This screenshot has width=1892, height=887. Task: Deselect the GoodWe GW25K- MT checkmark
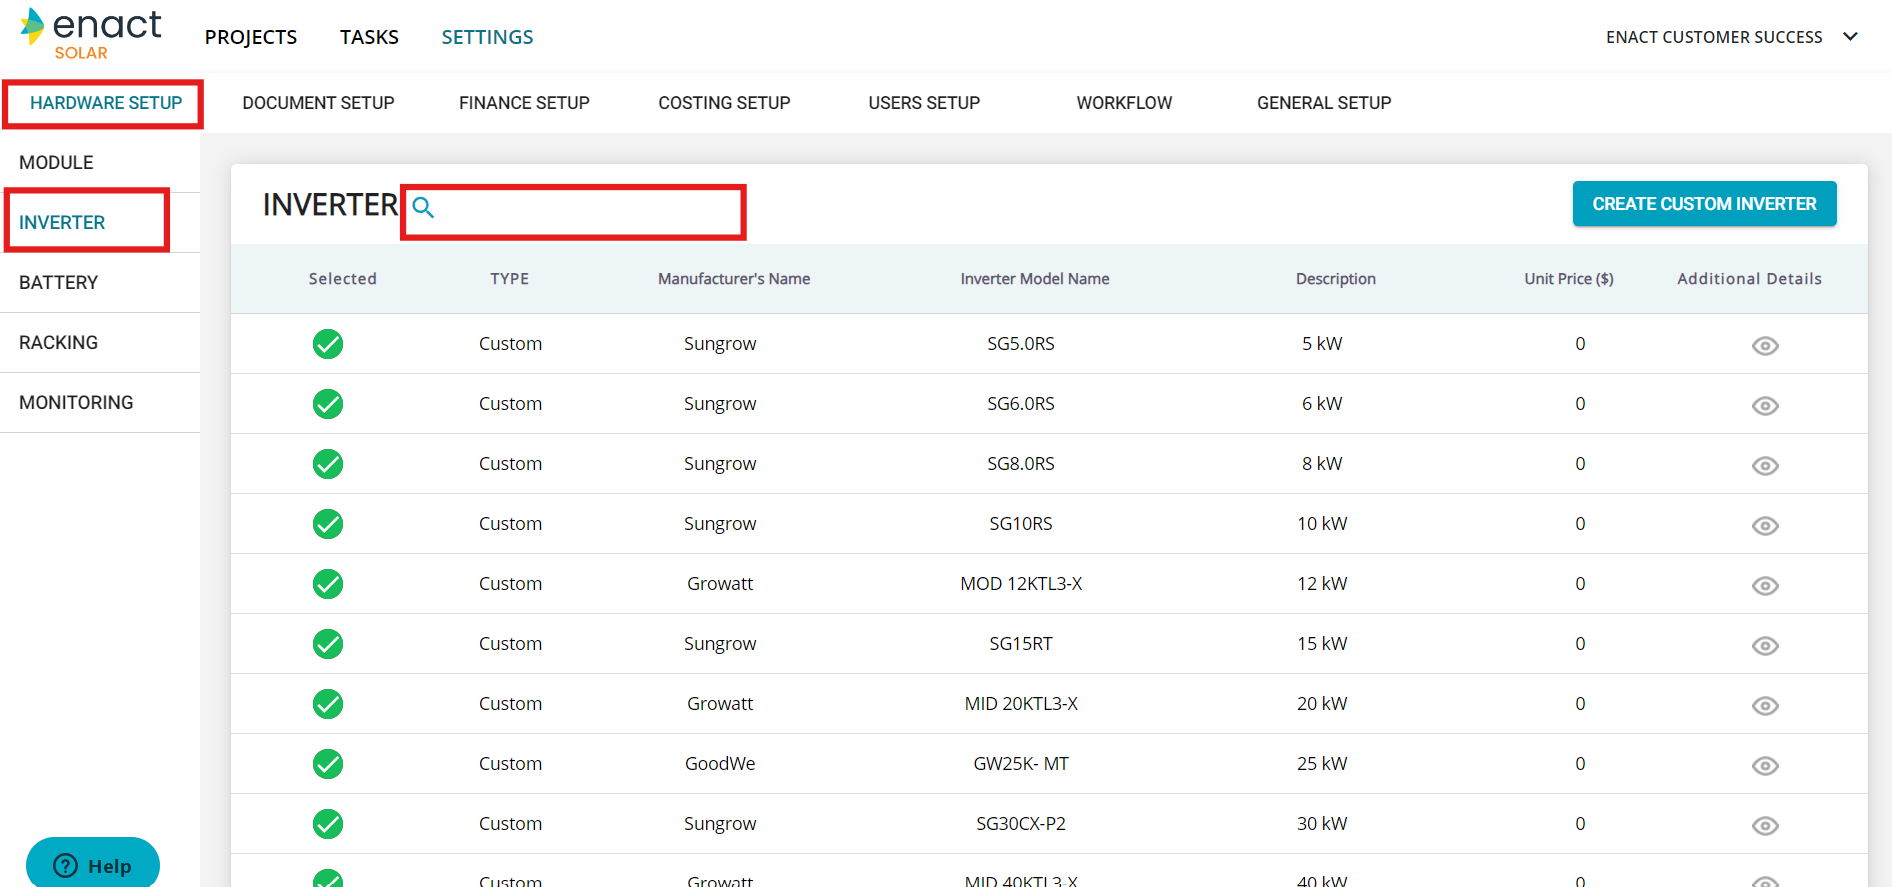(328, 764)
